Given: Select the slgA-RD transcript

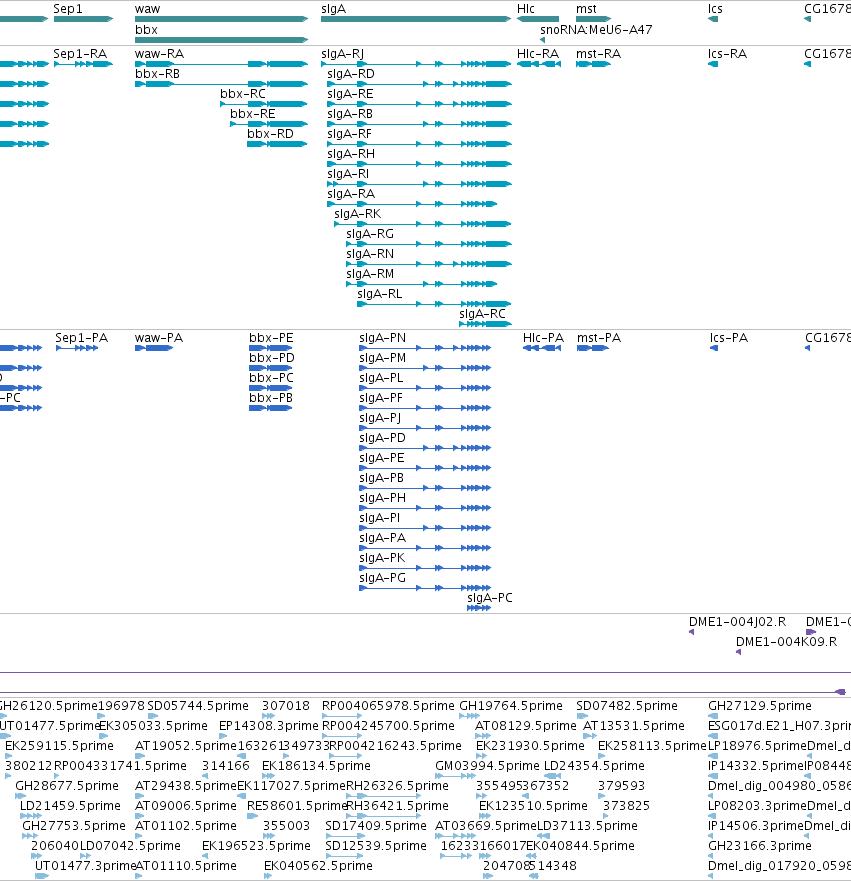Looking at the screenshot, I should pos(419,84).
